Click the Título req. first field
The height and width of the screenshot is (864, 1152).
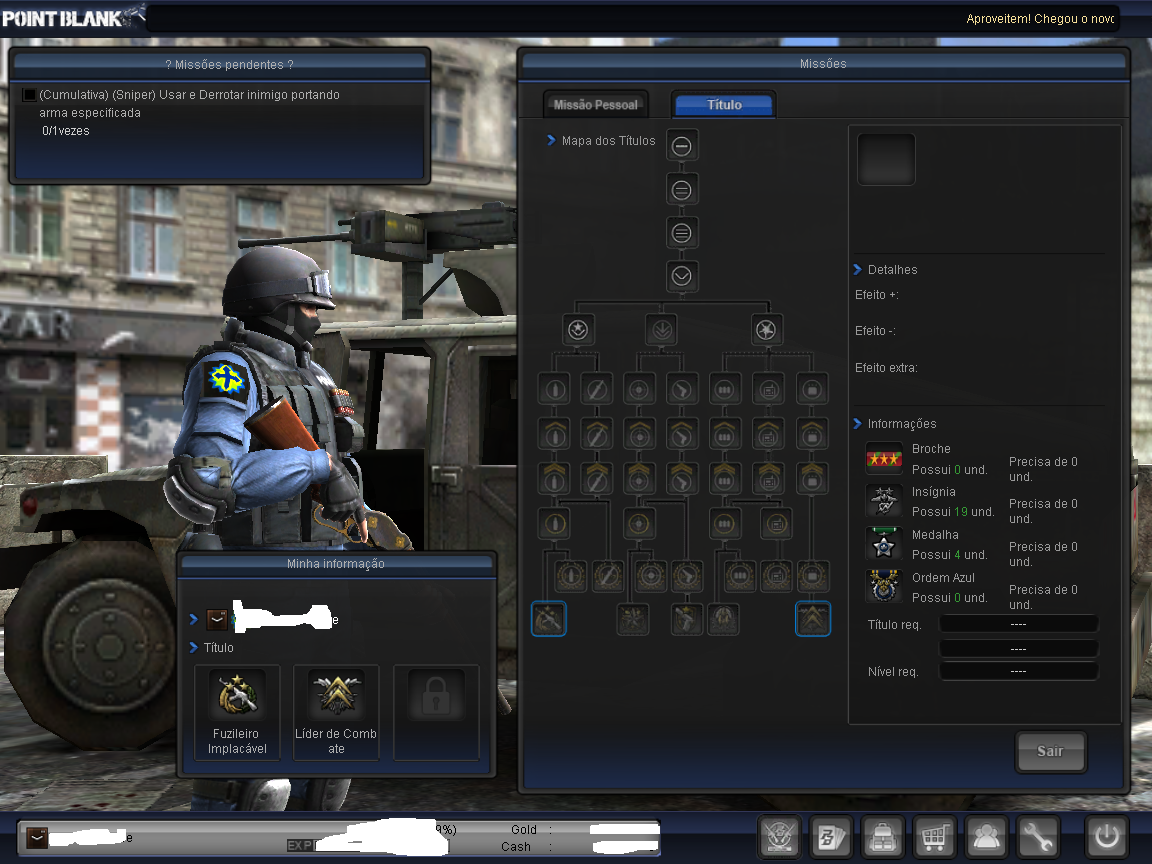point(1018,624)
